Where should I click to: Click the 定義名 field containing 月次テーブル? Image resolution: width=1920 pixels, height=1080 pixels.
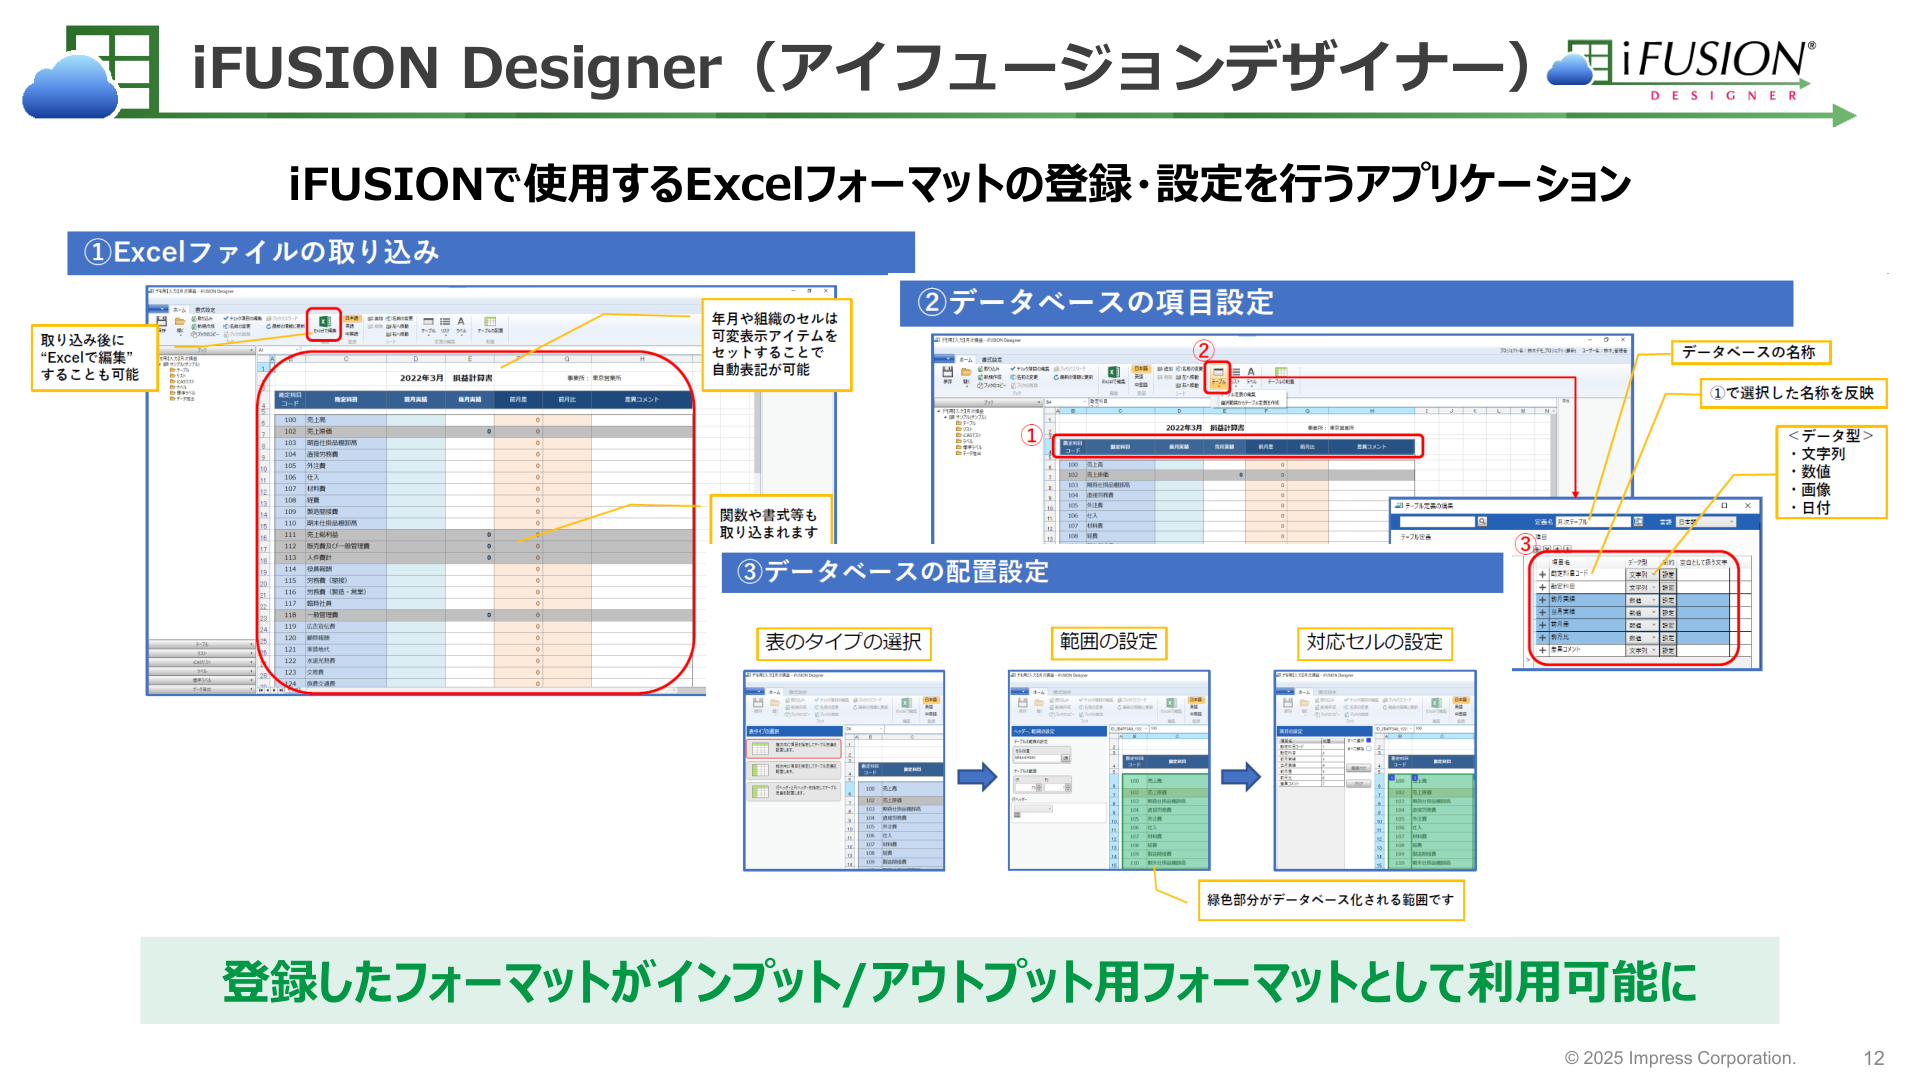1593,522
